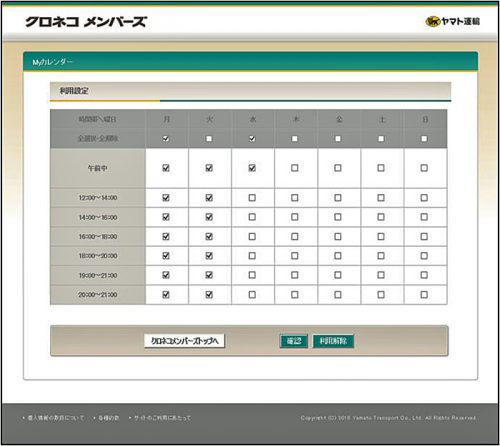Click the クロネコメンバーズトップへ button
The height and width of the screenshot is (446, 500).
tap(184, 341)
